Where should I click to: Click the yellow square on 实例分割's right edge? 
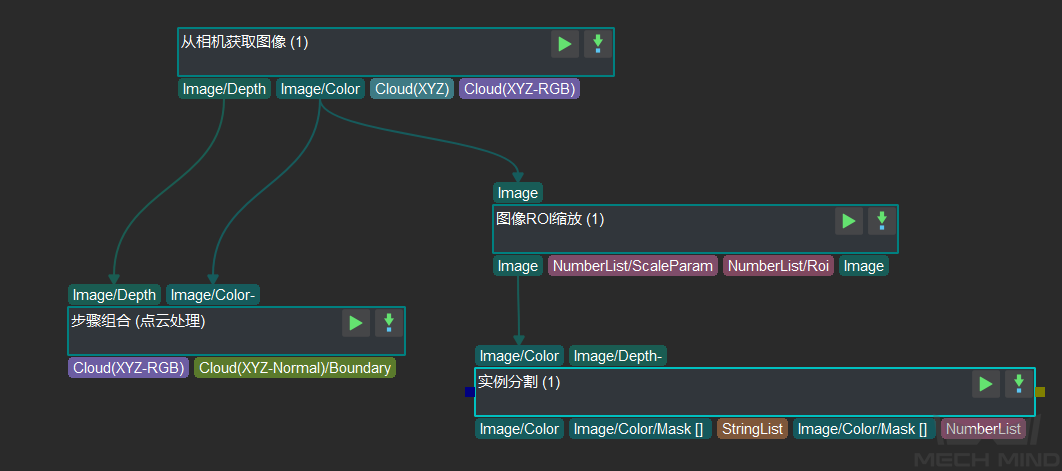point(1040,392)
